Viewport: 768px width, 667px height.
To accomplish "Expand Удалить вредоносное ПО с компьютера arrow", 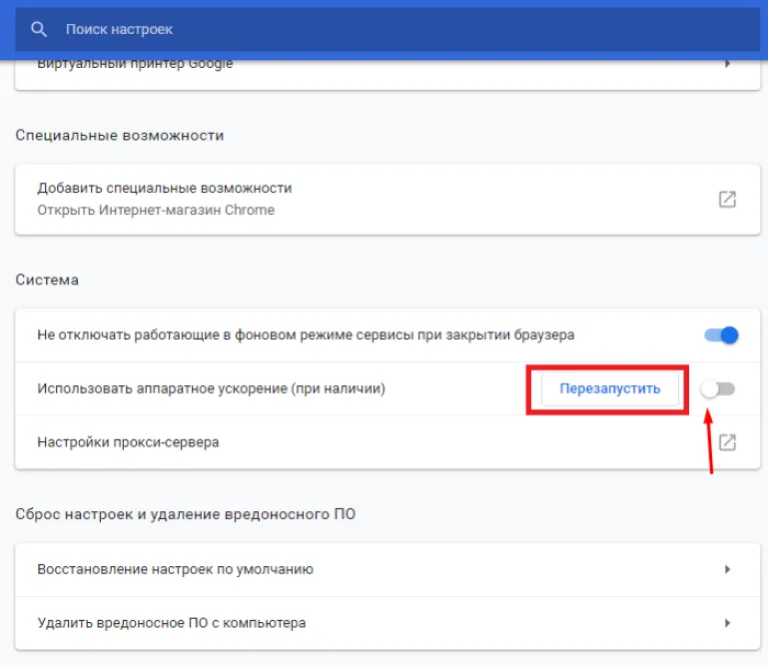I will (x=727, y=623).
